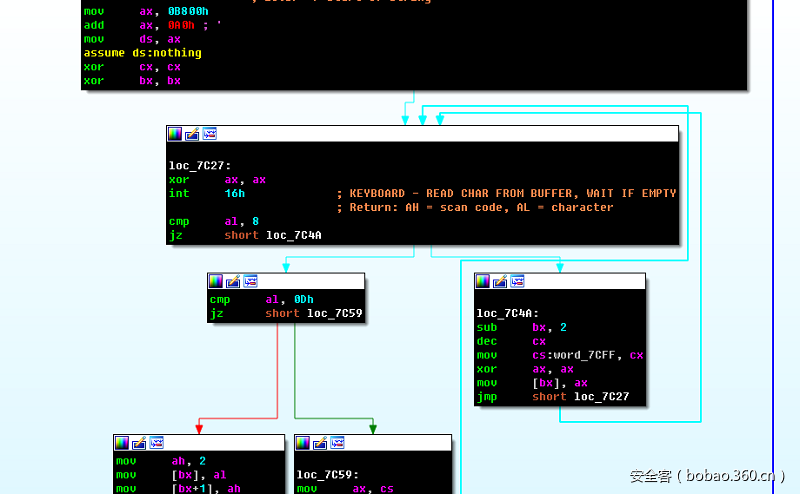The width and height of the screenshot is (800, 494).
Task: Click the edit pencil icon on the loc_7C4A node
Action: (501, 282)
